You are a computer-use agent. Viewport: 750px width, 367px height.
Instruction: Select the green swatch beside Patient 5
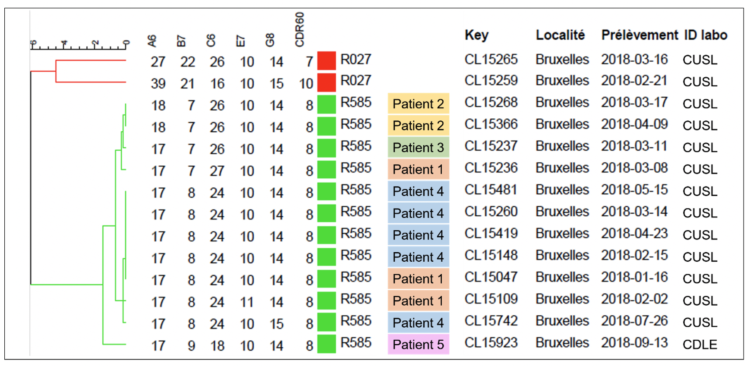(327, 345)
